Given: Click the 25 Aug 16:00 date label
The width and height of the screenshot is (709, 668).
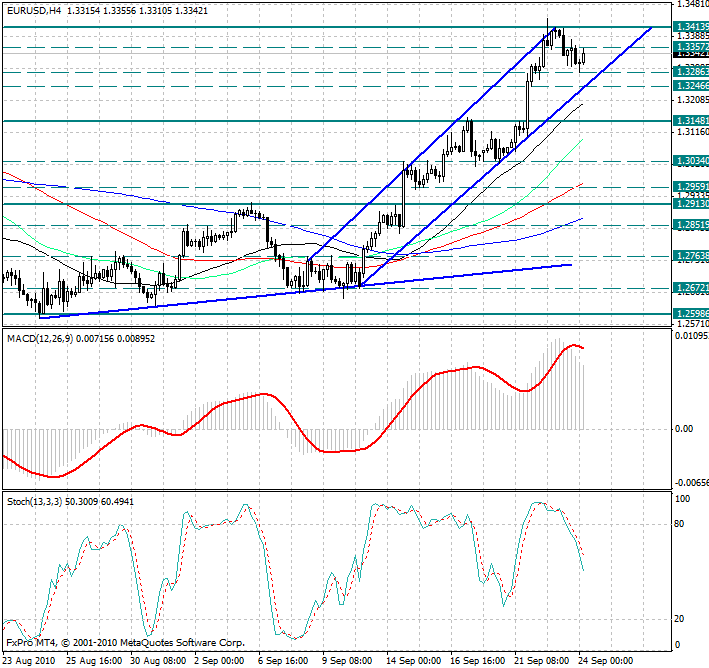Looking at the screenshot, I should [x=94, y=661].
